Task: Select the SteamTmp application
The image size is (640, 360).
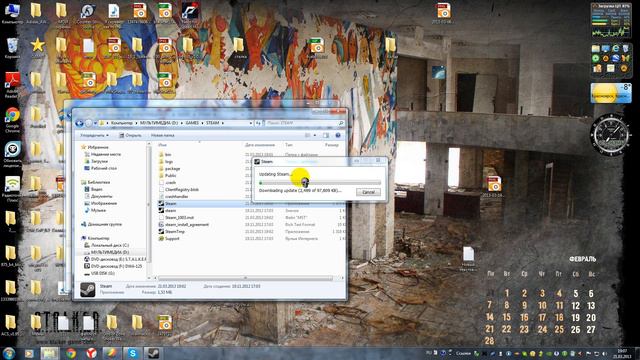Action: (171, 231)
